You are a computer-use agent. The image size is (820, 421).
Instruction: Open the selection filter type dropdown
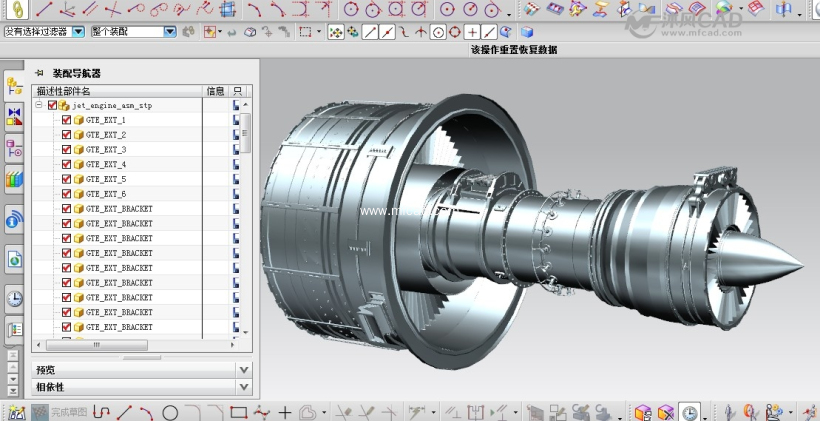76,32
